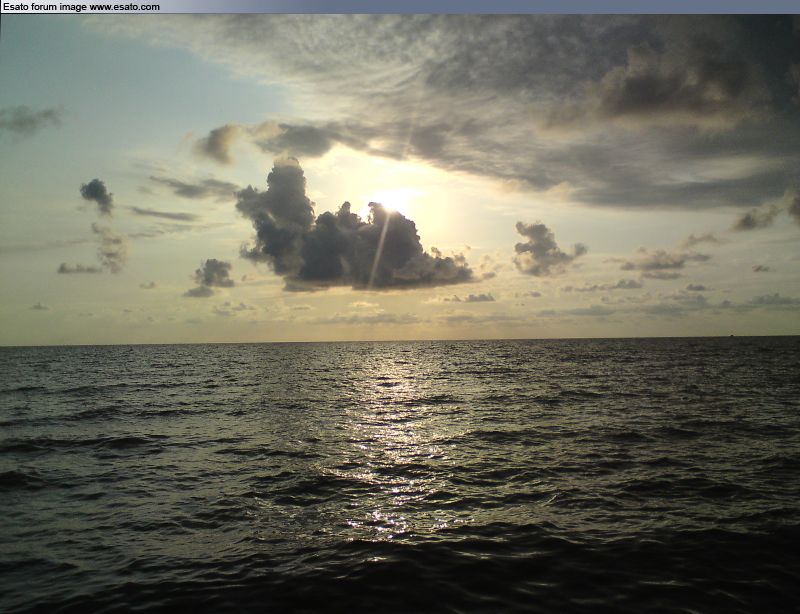
Task: Click the 'Esato forum image www.esato.com' caption text
Action: (x=82, y=7)
